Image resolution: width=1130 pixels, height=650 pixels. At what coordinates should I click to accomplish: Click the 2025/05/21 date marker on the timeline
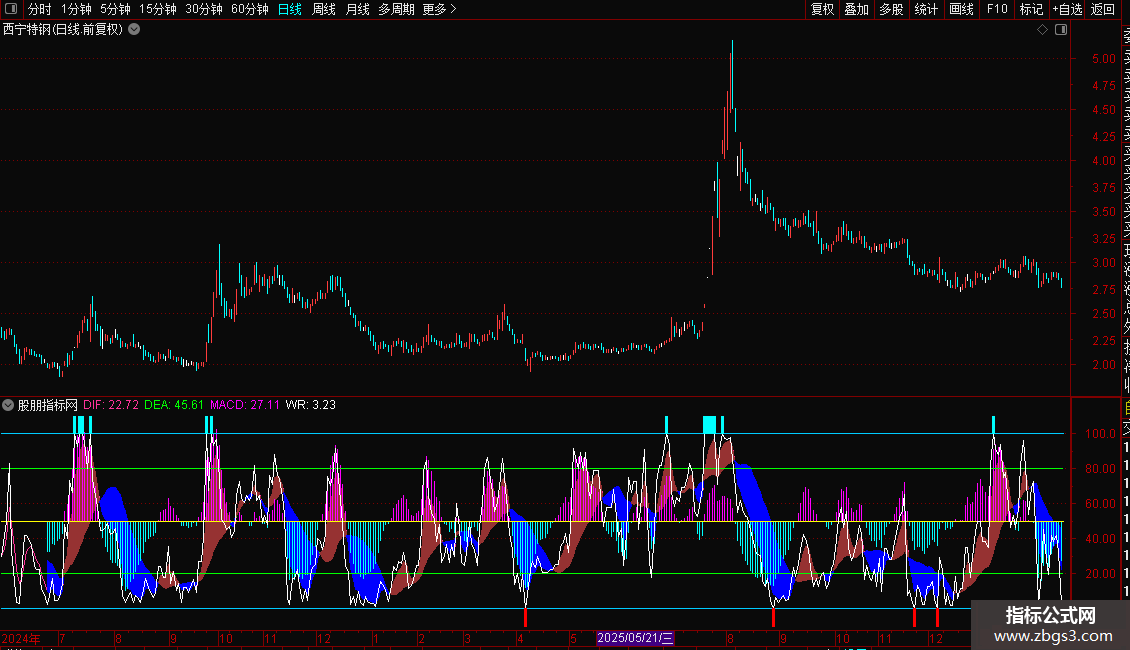(x=636, y=638)
